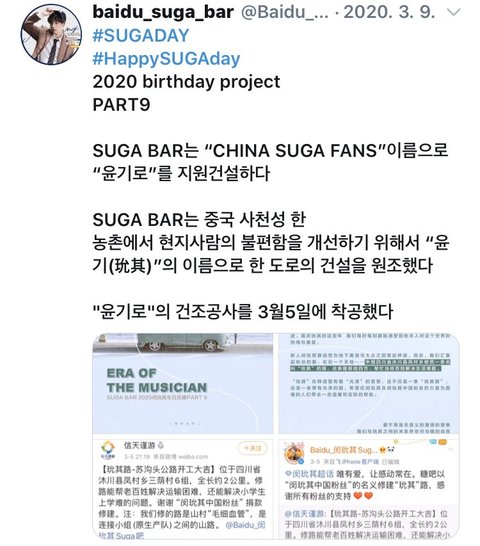This screenshot has width=480, height=546.
Task: Click the panda emoji beside the Baidu_闵玧其 name
Action: pyautogui.click(x=391, y=450)
